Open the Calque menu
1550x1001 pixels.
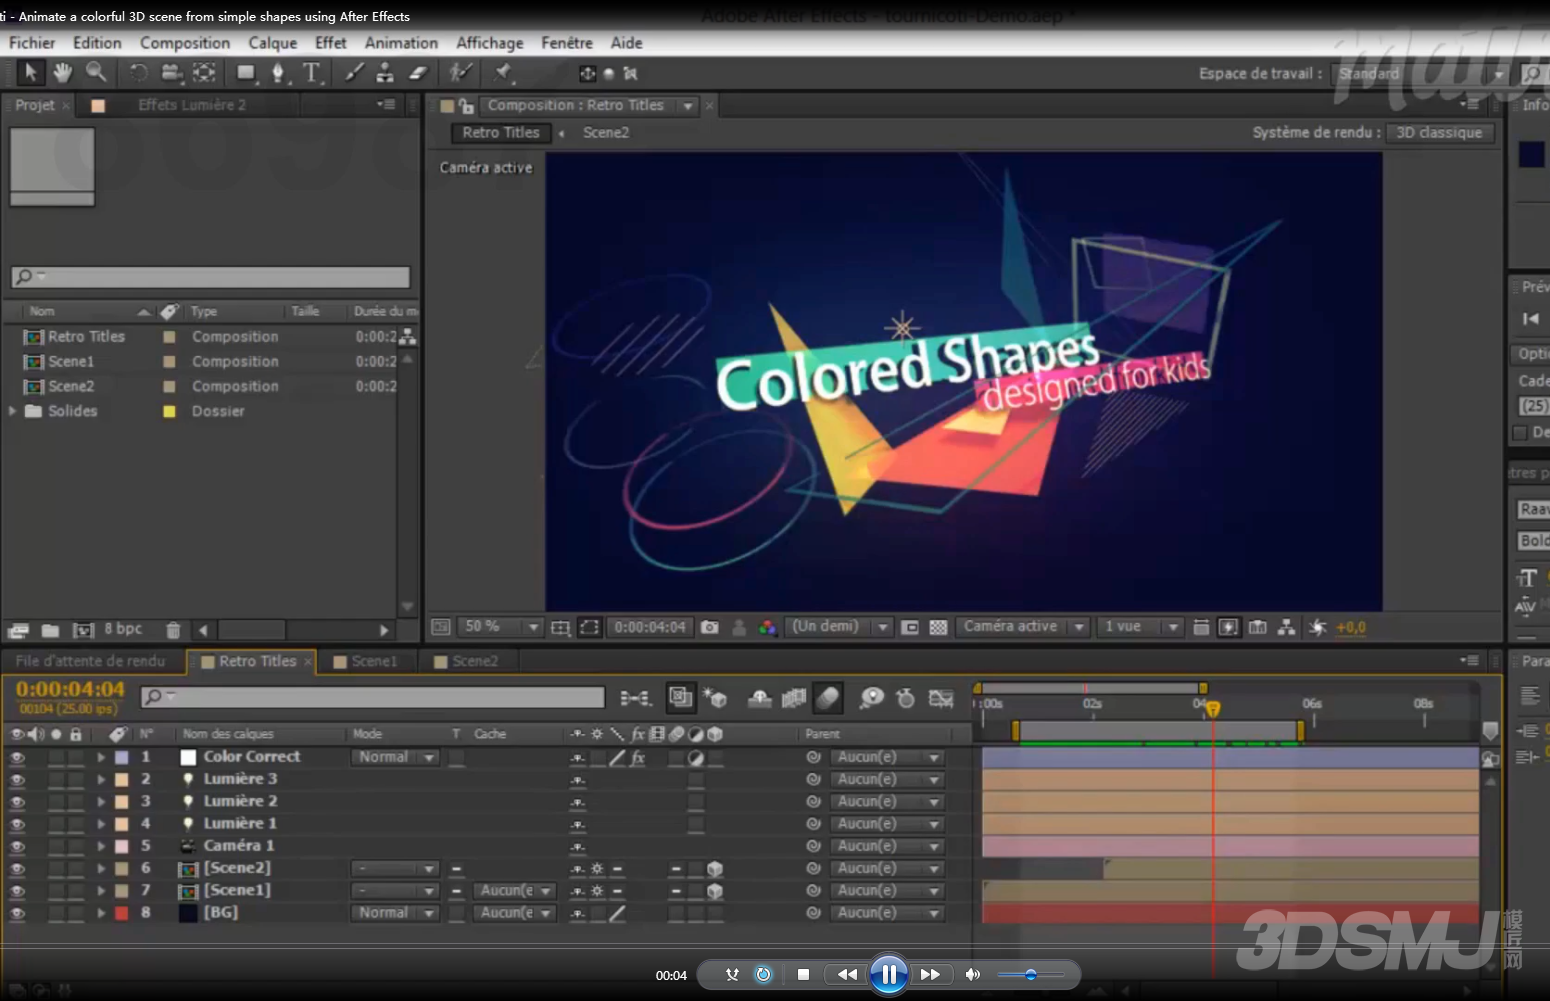273,43
